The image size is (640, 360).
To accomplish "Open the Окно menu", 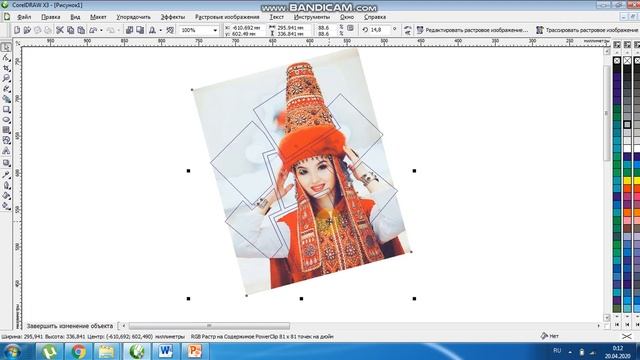I will coord(347,17).
